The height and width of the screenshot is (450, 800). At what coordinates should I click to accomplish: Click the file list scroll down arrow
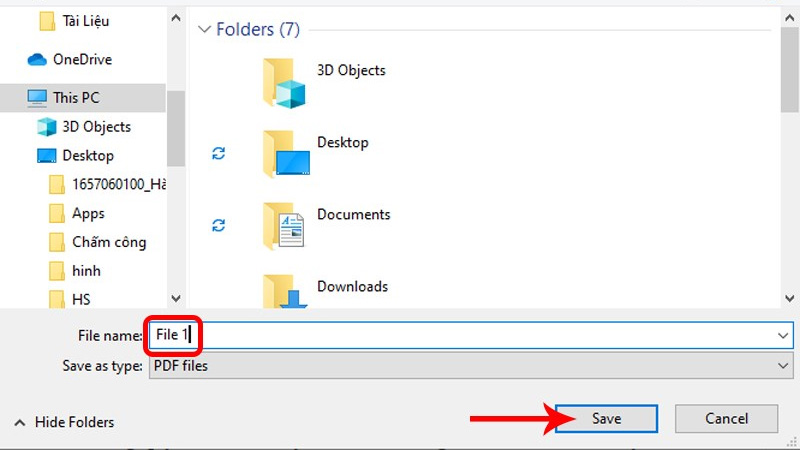[790, 298]
